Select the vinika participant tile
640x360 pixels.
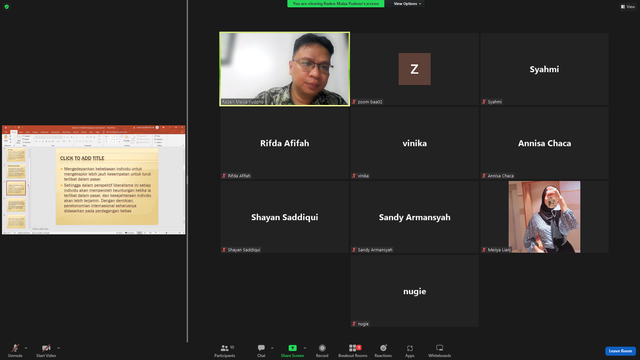[414, 143]
